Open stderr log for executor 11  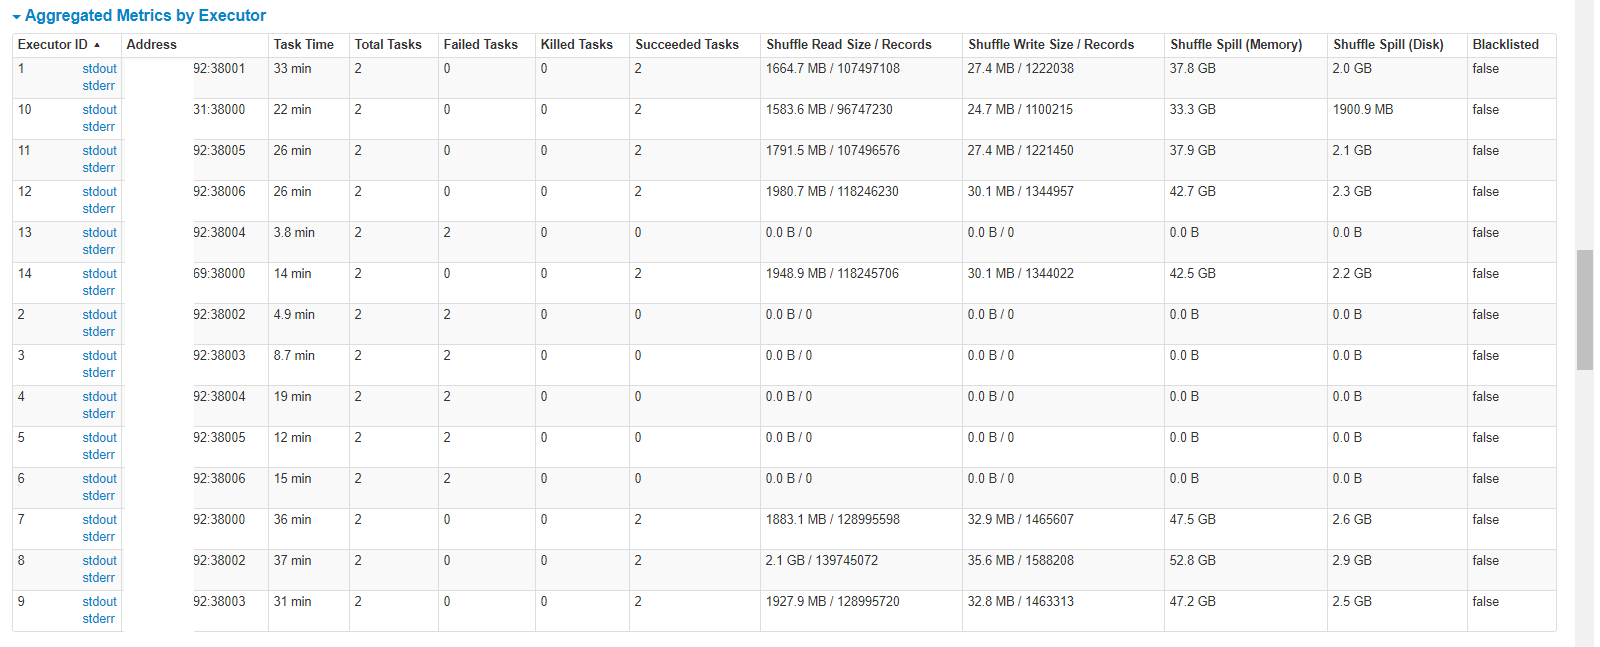98,168
